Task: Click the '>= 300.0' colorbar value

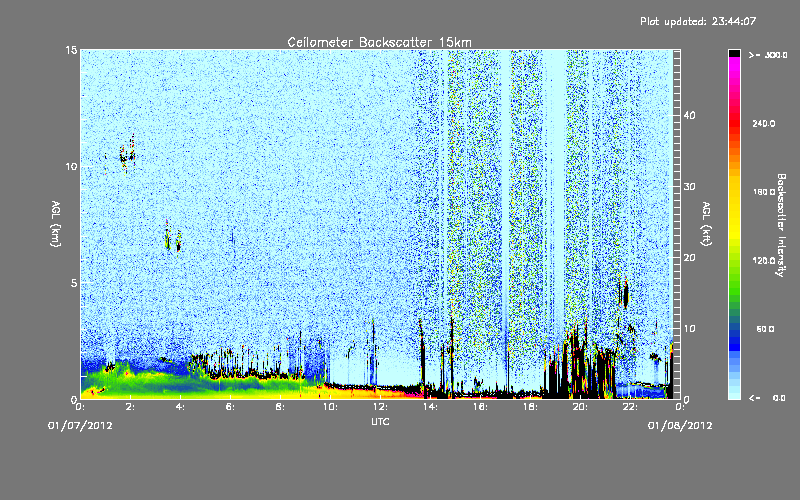Action: point(768,55)
